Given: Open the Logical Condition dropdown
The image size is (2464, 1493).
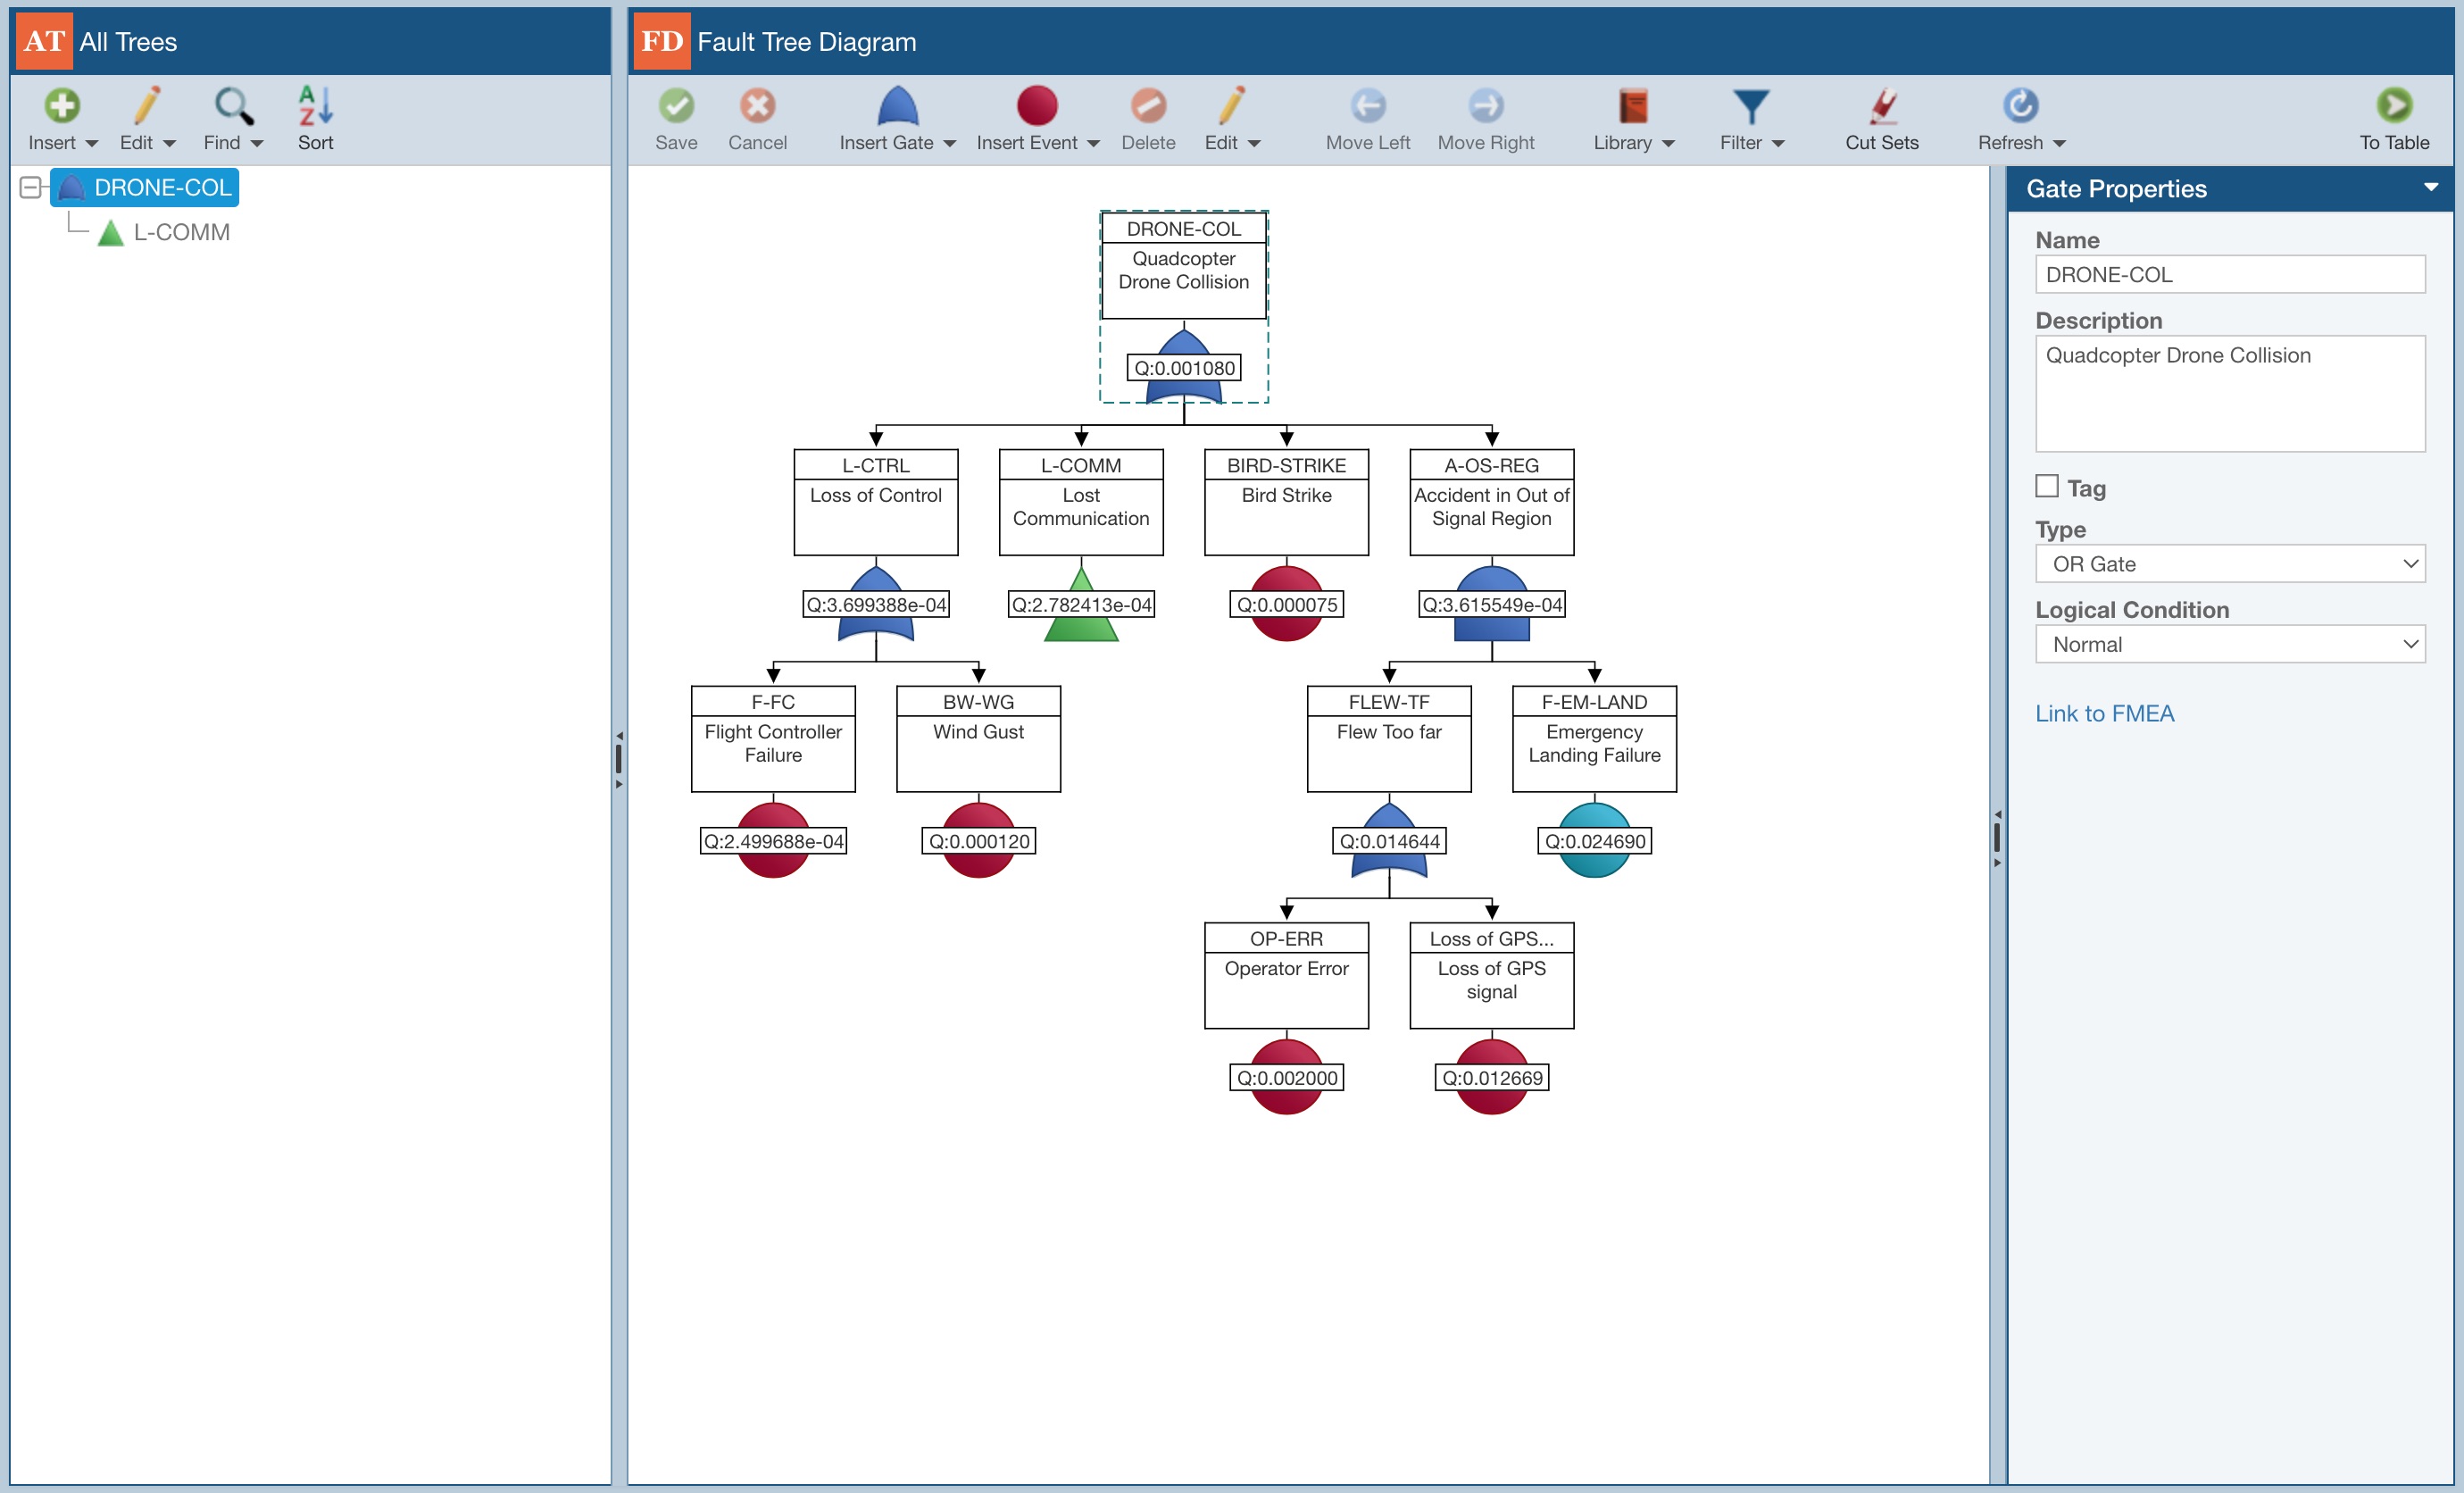Looking at the screenshot, I should (2229, 645).
